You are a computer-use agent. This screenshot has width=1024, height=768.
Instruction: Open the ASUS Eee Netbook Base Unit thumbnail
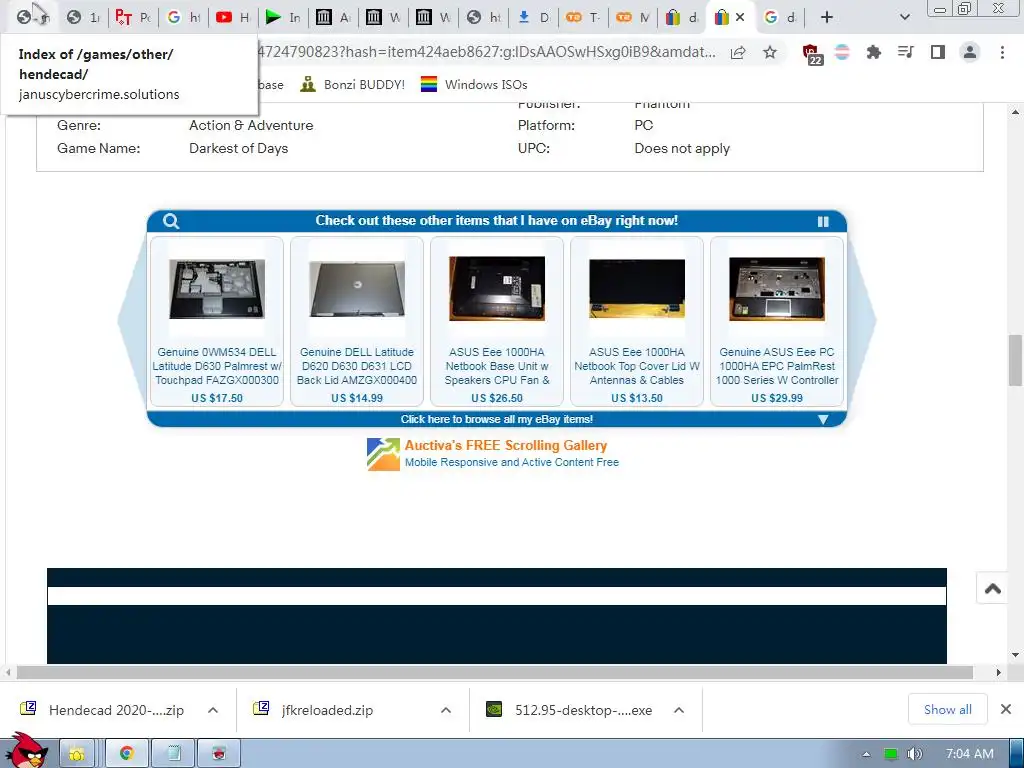tap(497, 288)
